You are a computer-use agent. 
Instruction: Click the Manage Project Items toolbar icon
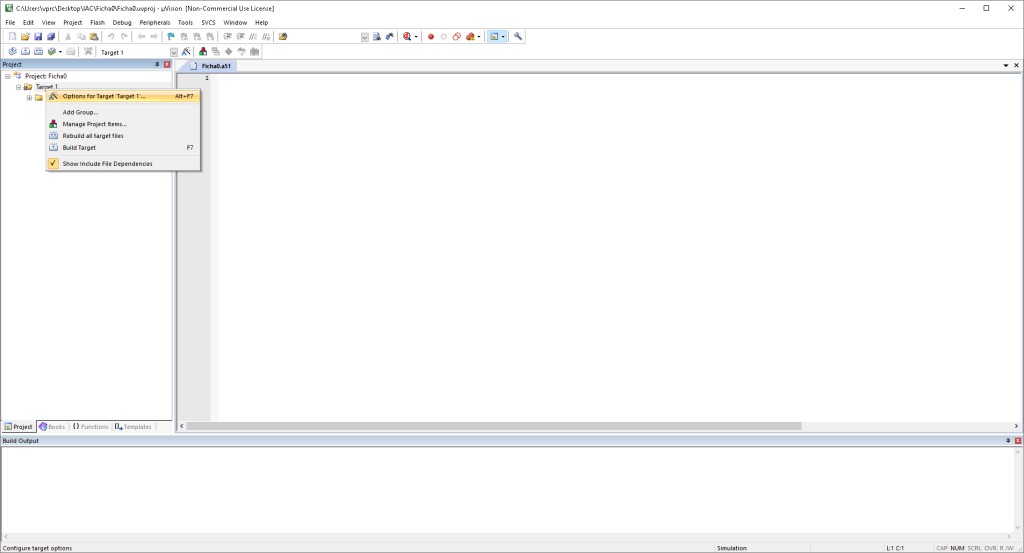[203, 52]
